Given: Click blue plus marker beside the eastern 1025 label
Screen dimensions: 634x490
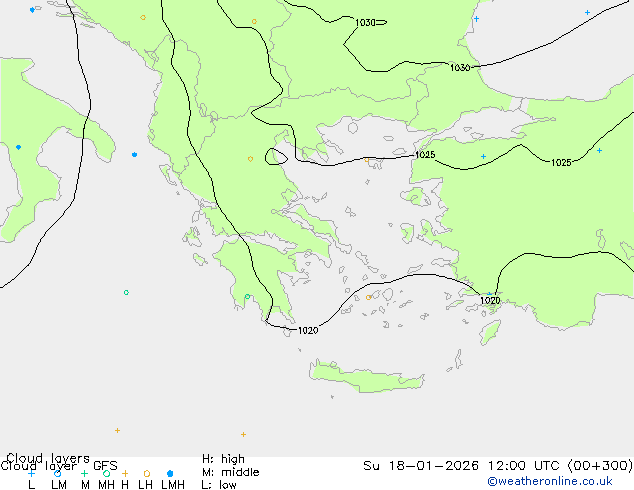Looking at the screenshot, I should [x=599, y=150].
